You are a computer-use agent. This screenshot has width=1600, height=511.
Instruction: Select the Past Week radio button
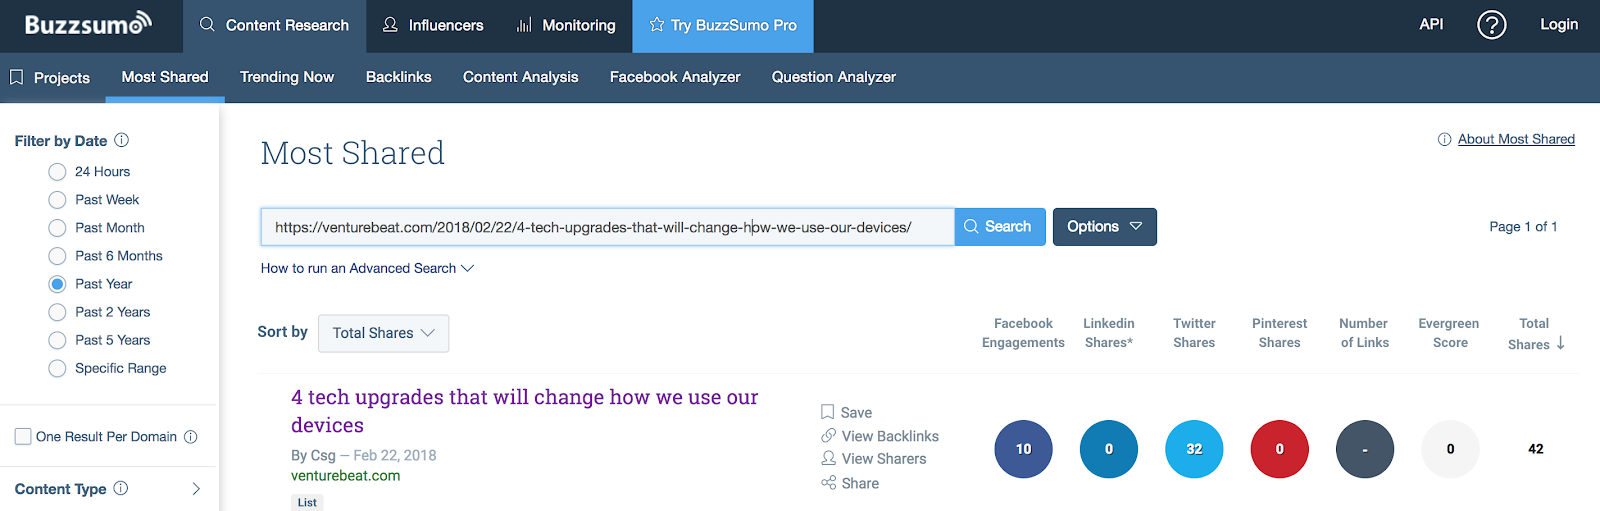tap(58, 200)
